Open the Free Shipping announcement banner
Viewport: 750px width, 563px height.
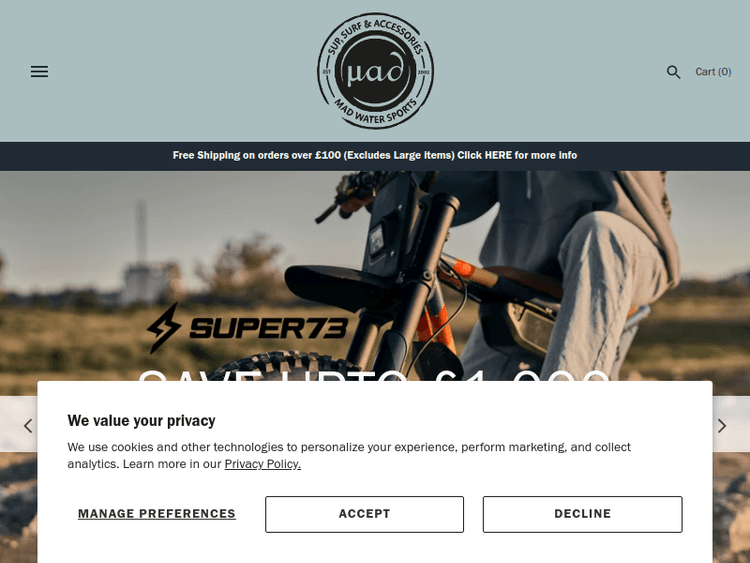click(x=375, y=155)
